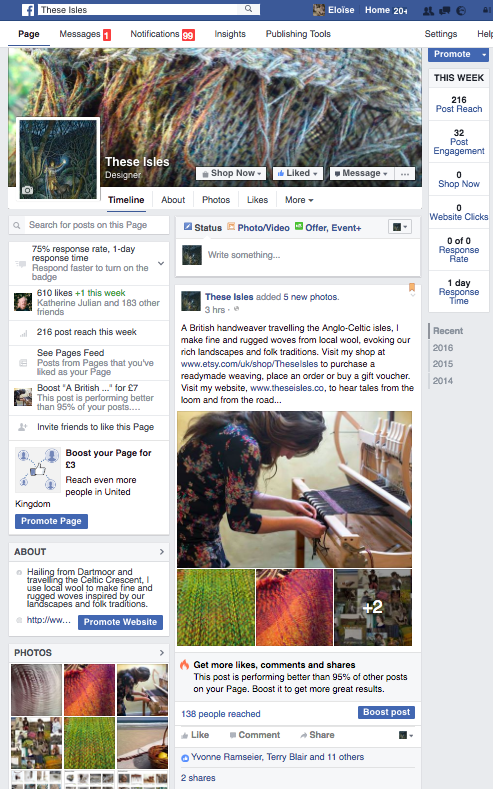The image size is (493, 789).
Task: Open the posting identity selector in composer
Action: pyautogui.click(x=400, y=227)
